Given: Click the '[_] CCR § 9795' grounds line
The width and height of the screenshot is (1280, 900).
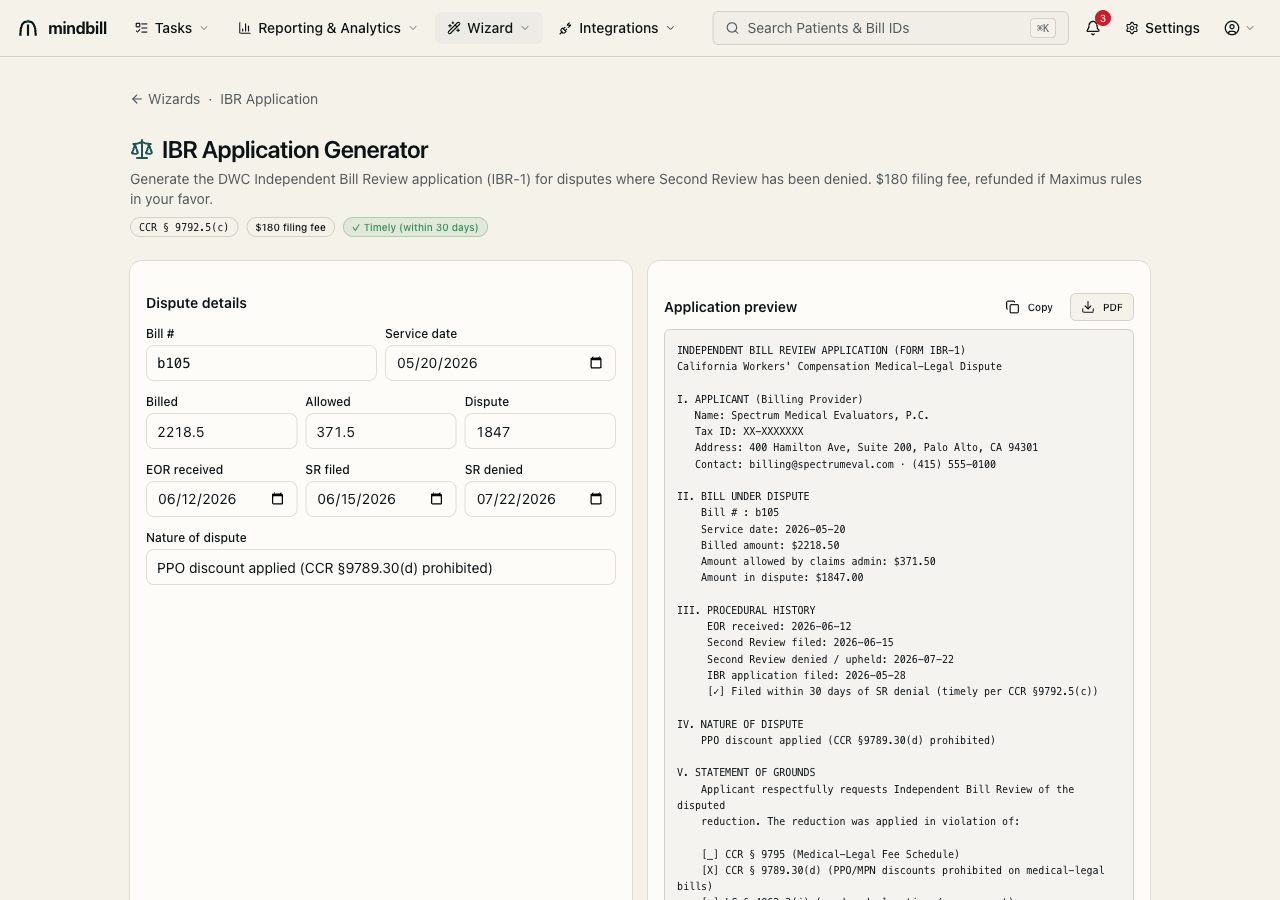Looking at the screenshot, I should [x=830, y=854].
